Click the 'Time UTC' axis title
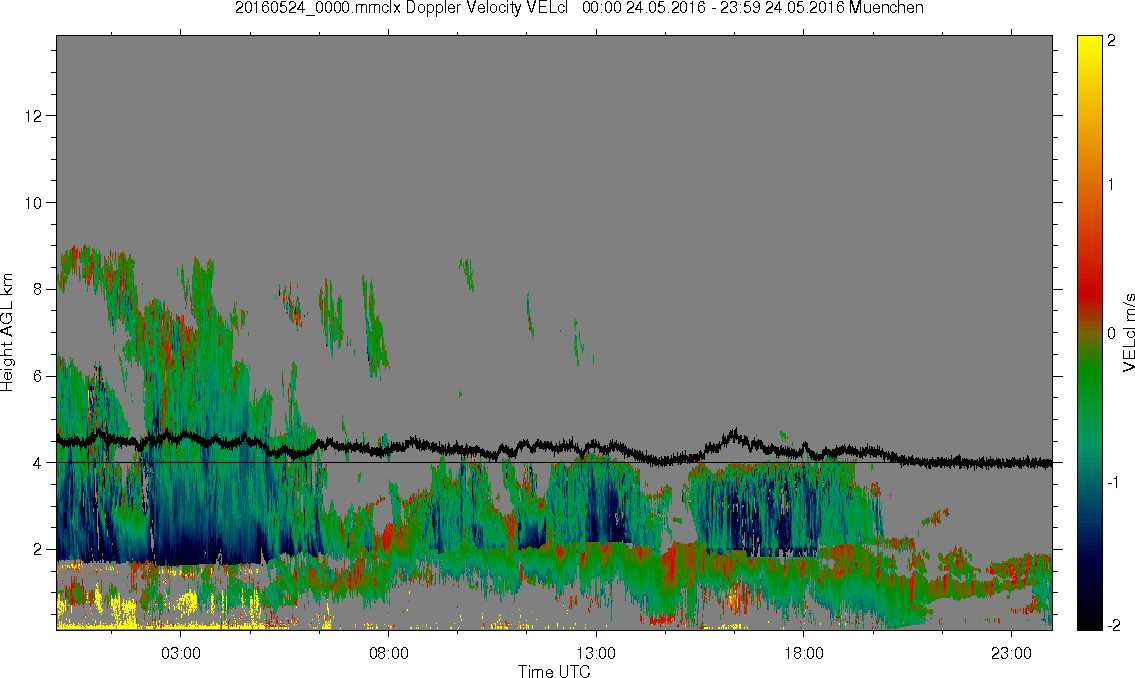 tap(554, 671)
